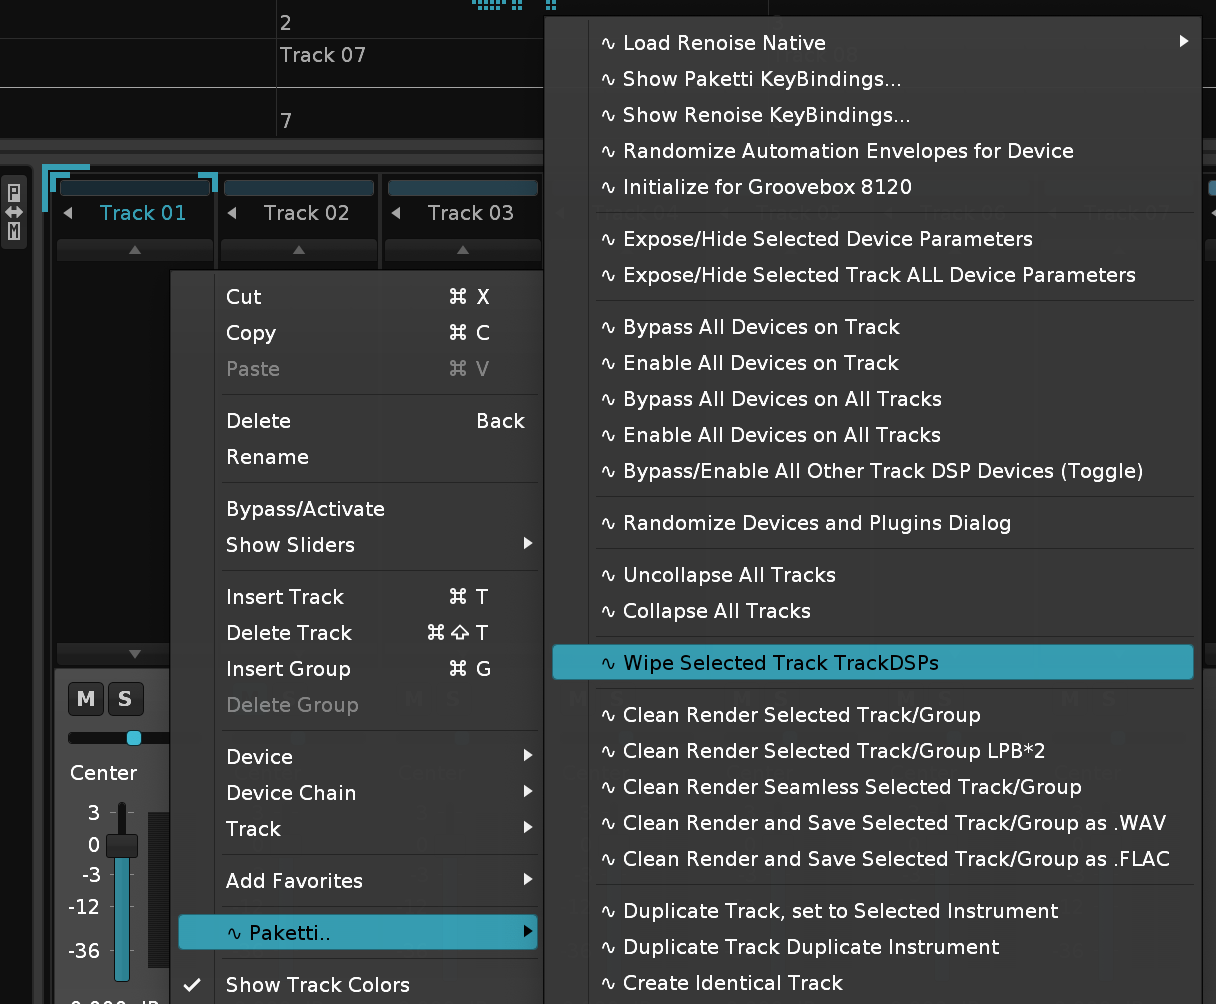Click the left arrow beside Track 03
This screenshot has width=1216, height=1004.
tap(396, 213)
